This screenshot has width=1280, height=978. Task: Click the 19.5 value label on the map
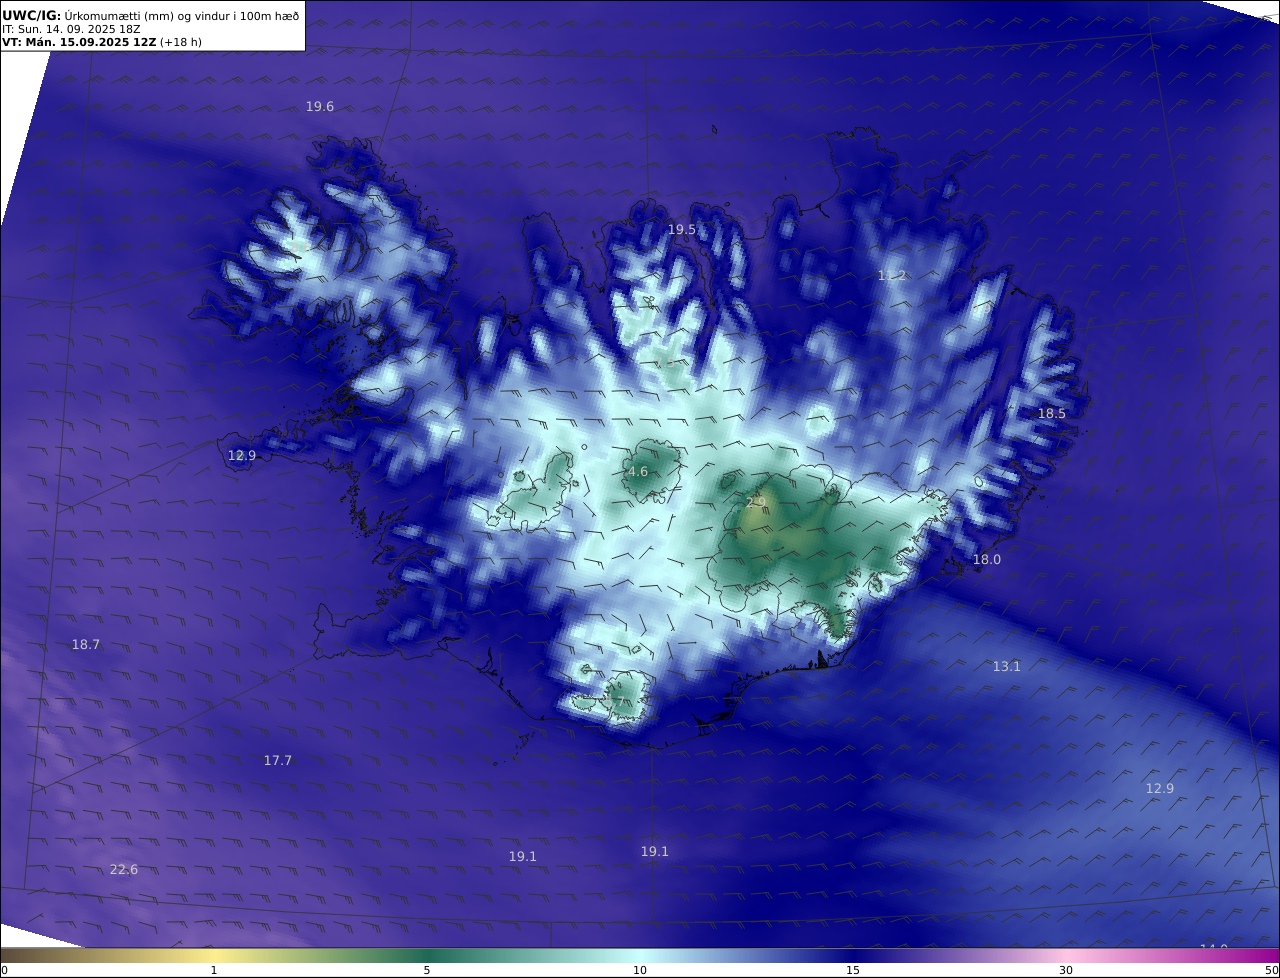(682, 230)
